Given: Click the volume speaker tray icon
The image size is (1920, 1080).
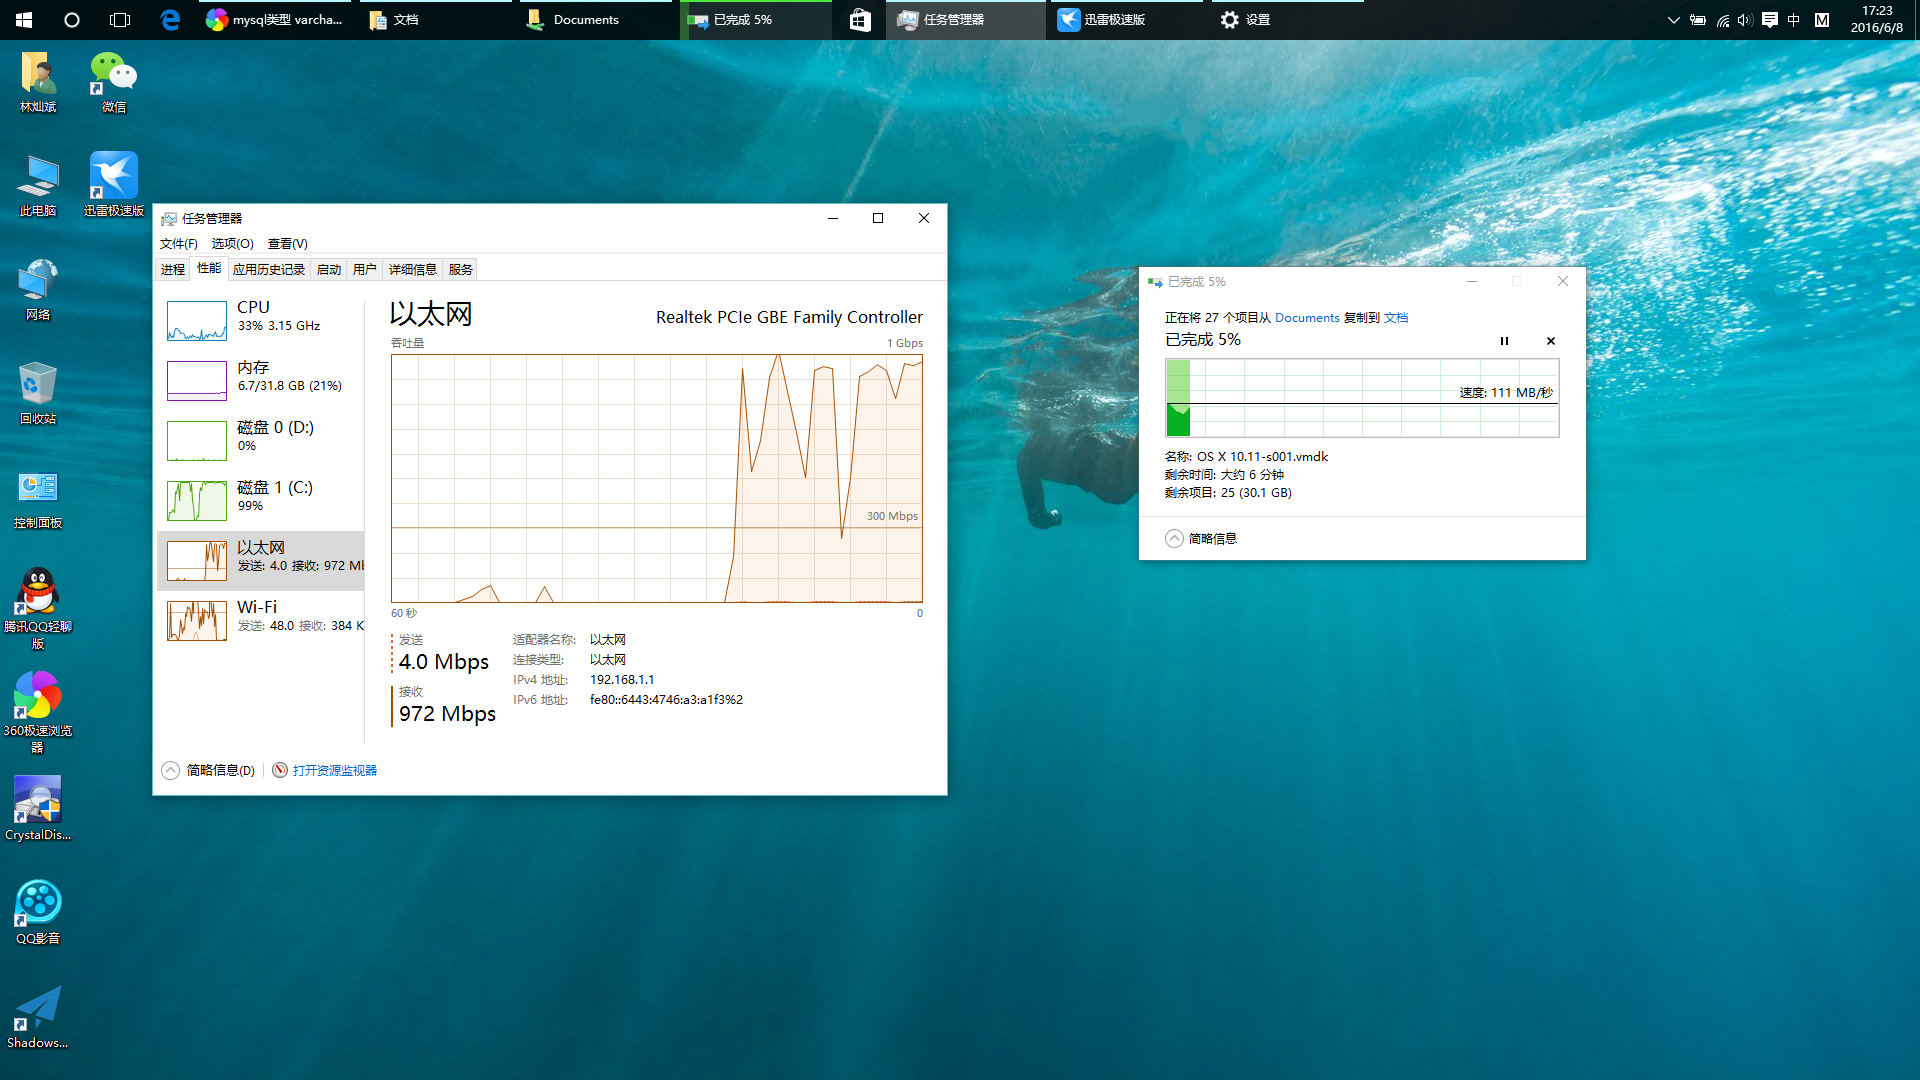Looking at the screenshot, I should 1745,19.
